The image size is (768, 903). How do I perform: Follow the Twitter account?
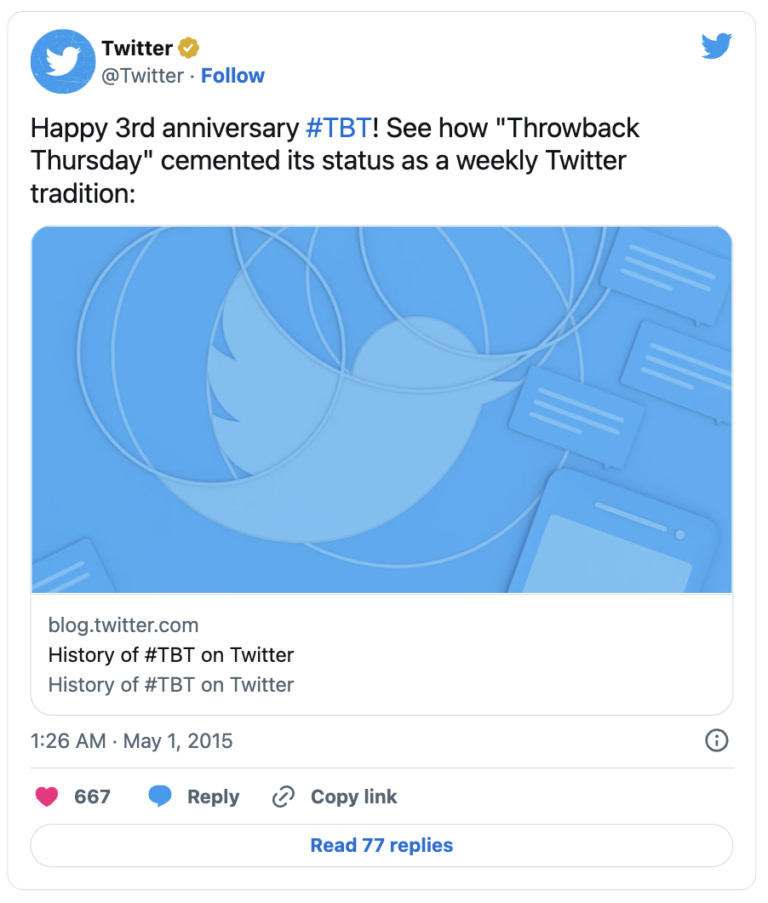pyautogui.click(x=233, y=76)
